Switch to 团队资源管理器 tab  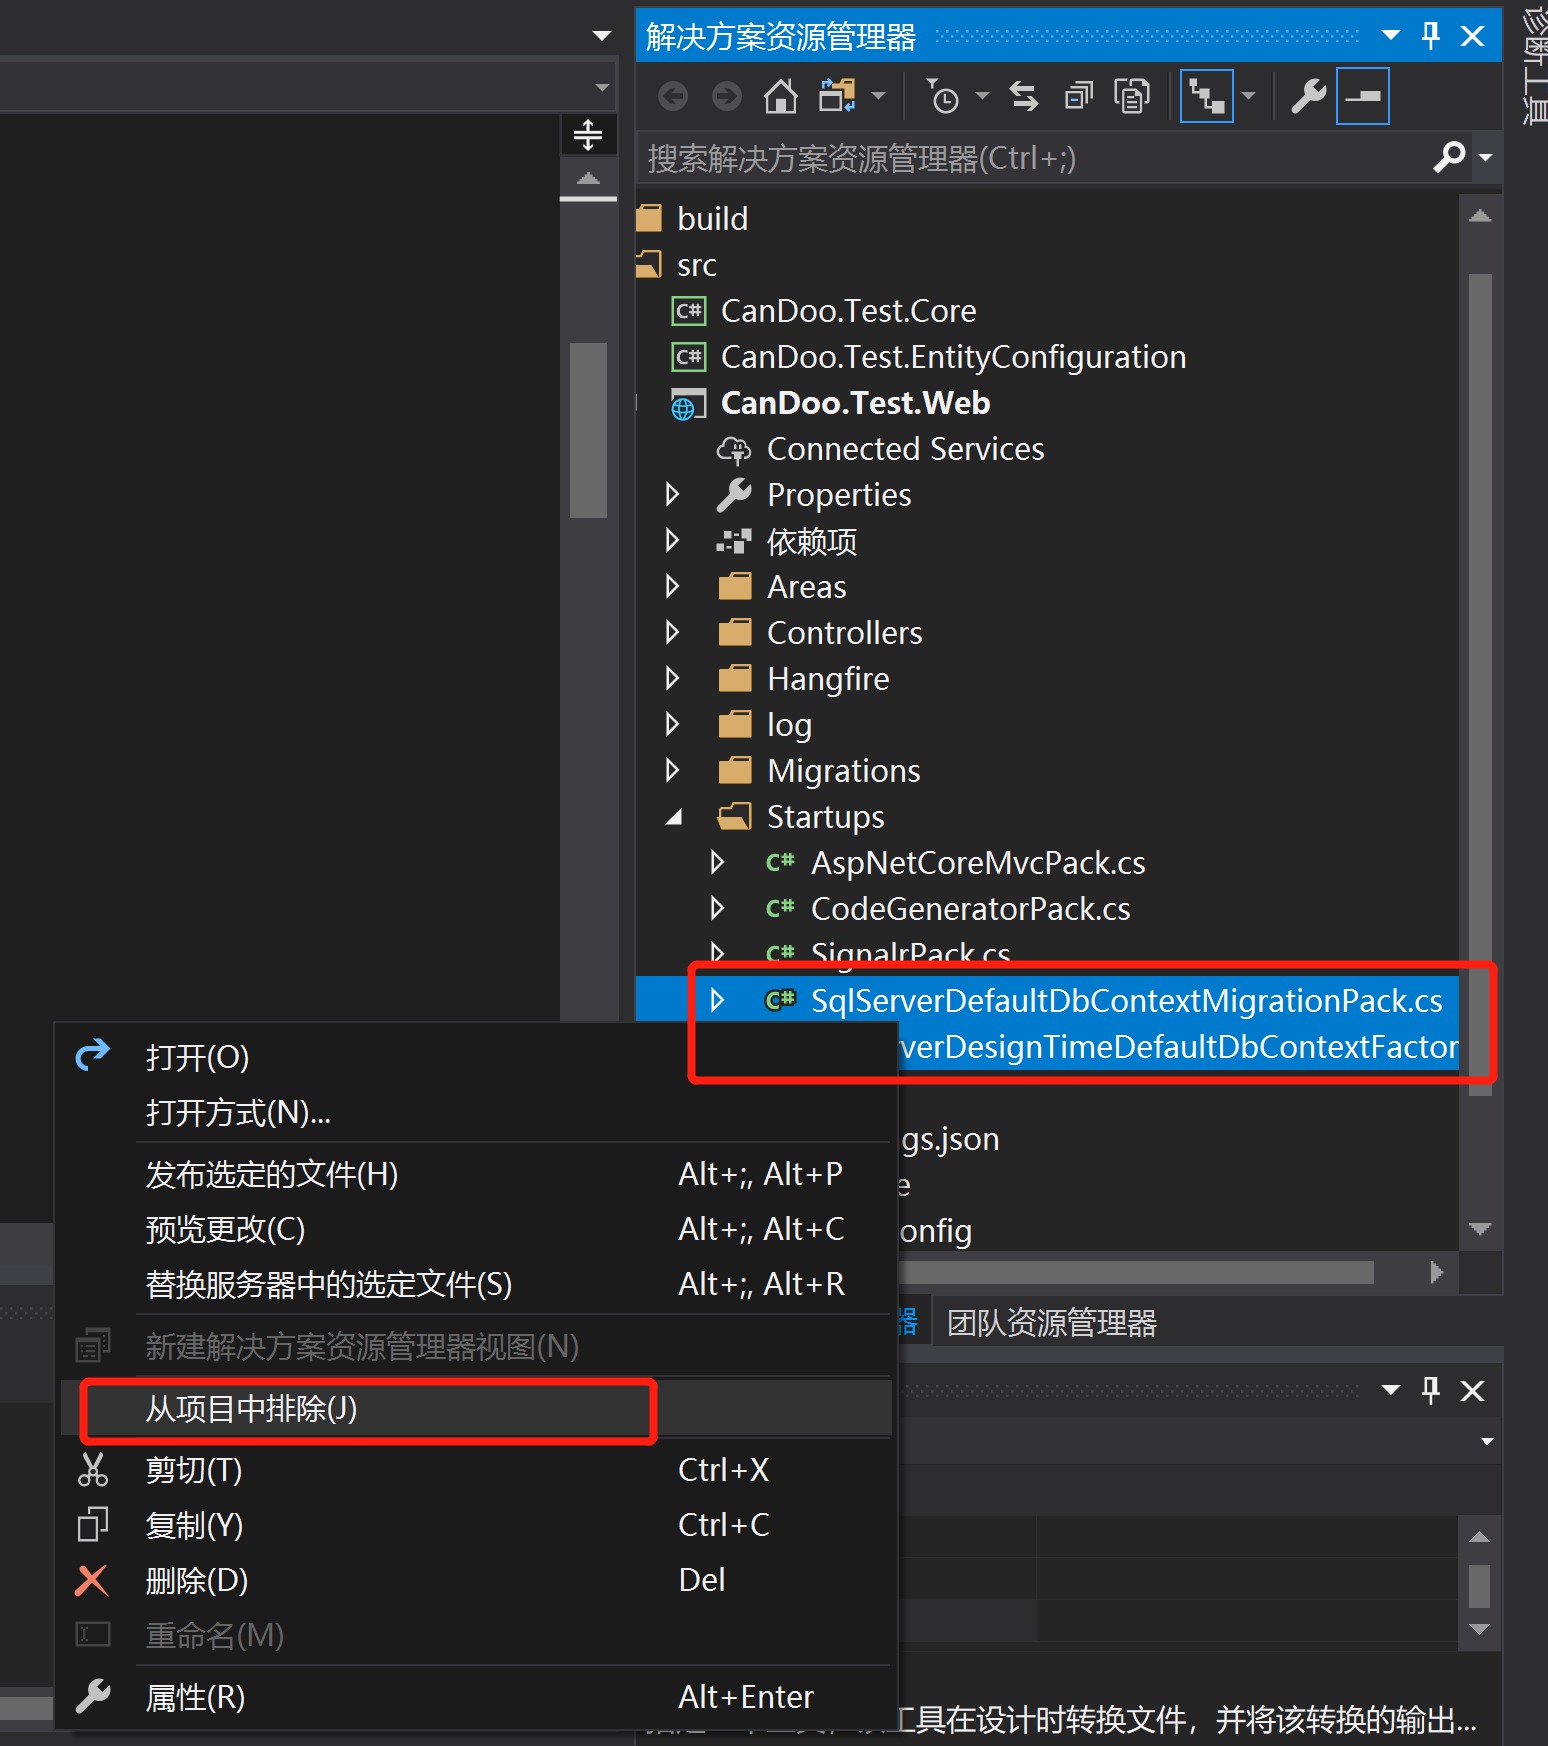tap(1051, 1323)
